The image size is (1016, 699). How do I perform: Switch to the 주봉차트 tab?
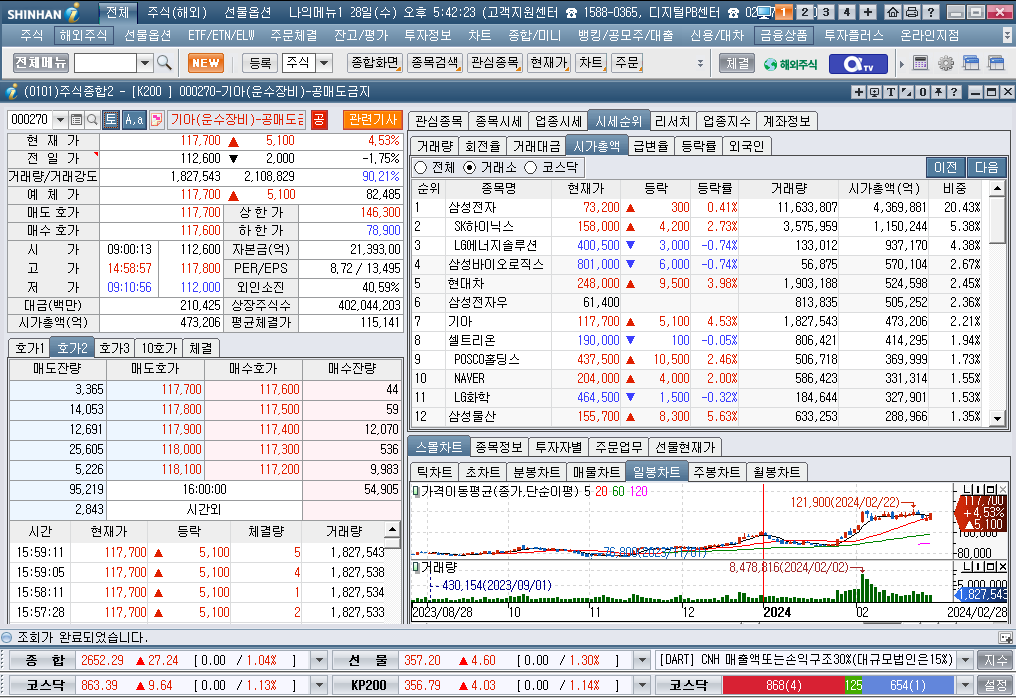[716, 472]
